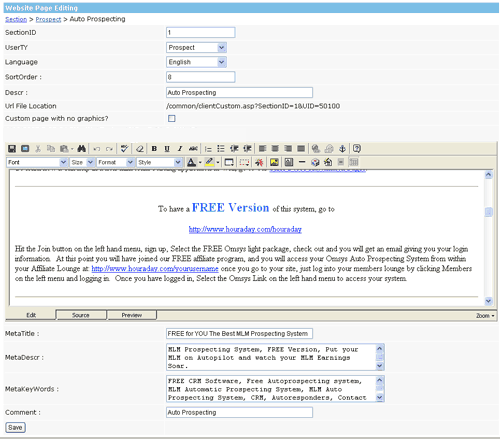
Task: Align text right
Action: pyautogui.click(x=288, y=149)
